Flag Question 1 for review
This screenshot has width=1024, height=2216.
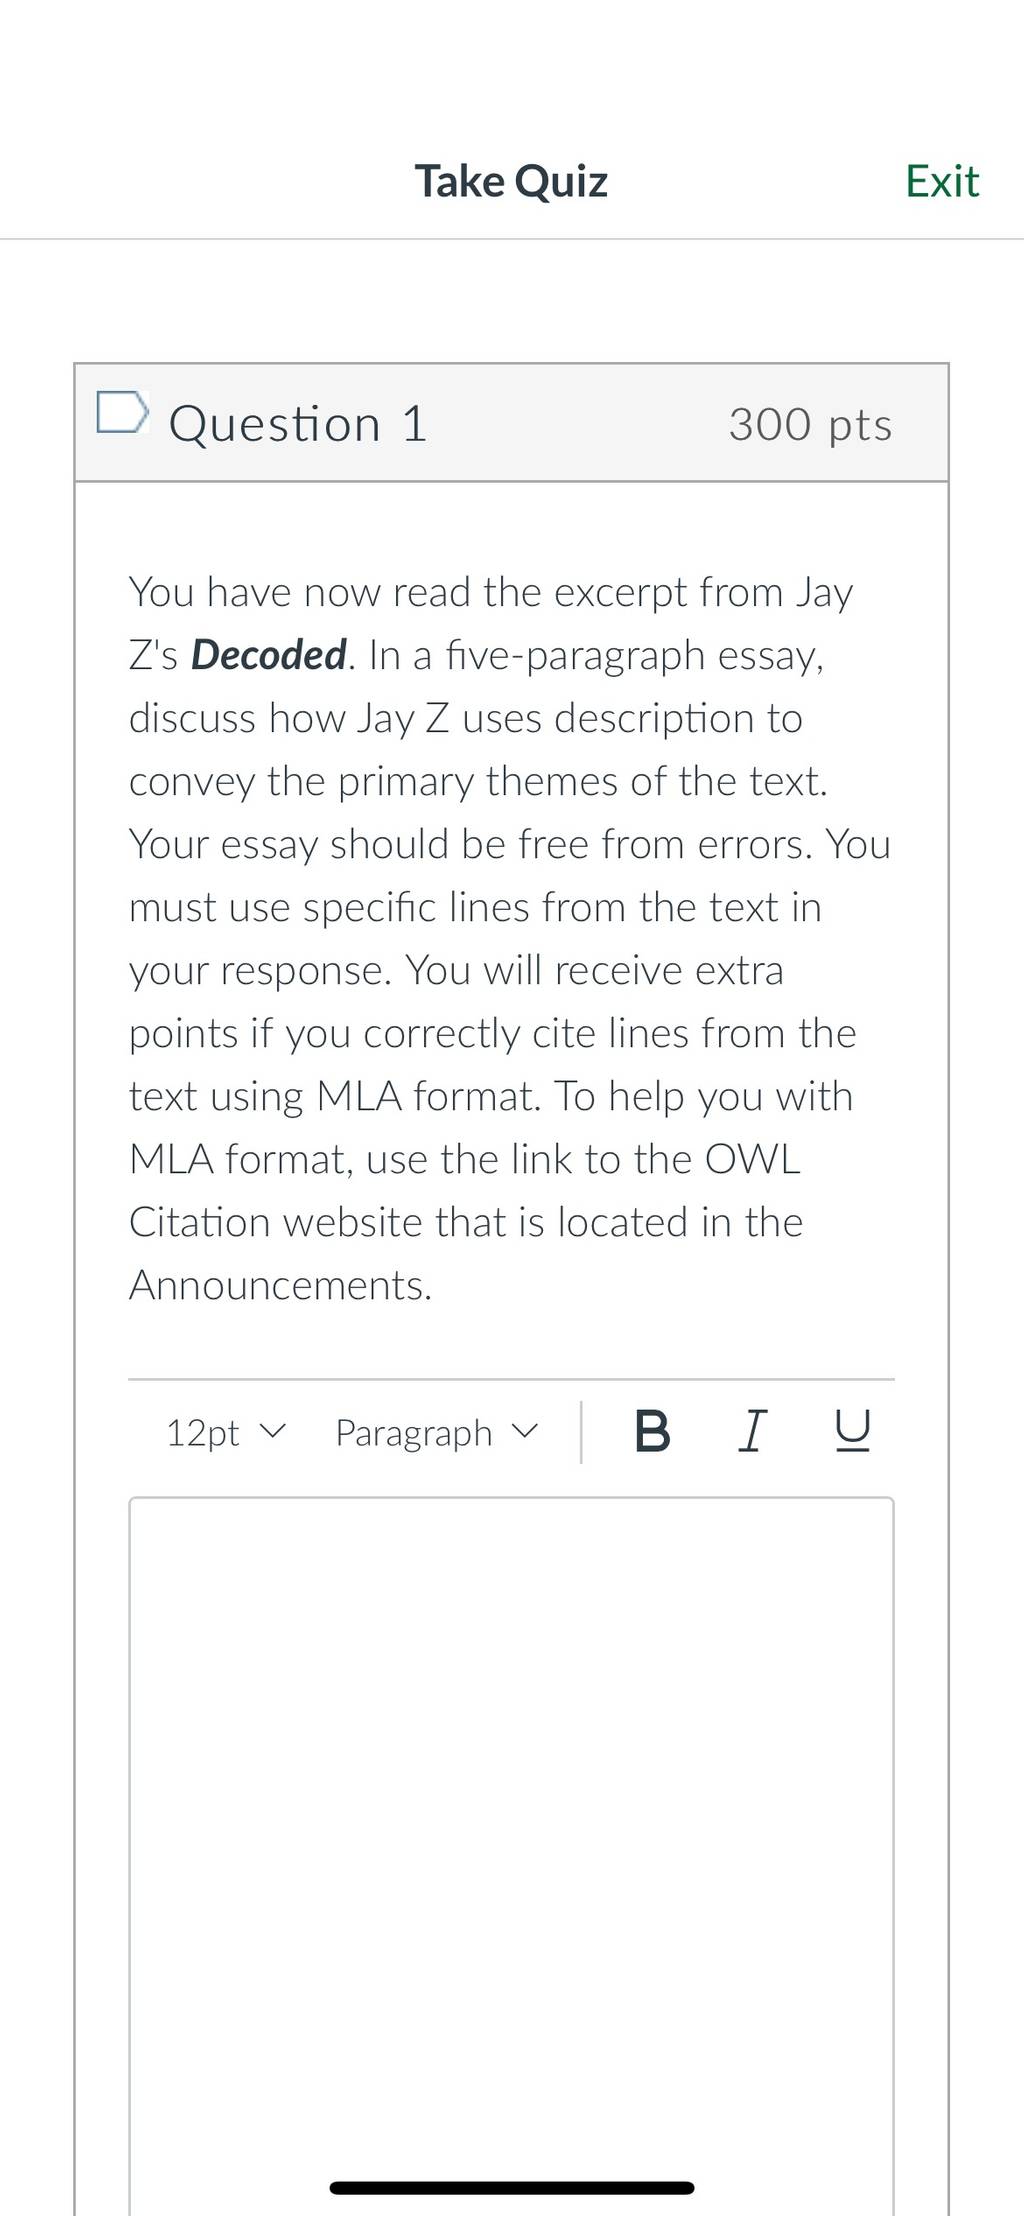pos(123,413)
